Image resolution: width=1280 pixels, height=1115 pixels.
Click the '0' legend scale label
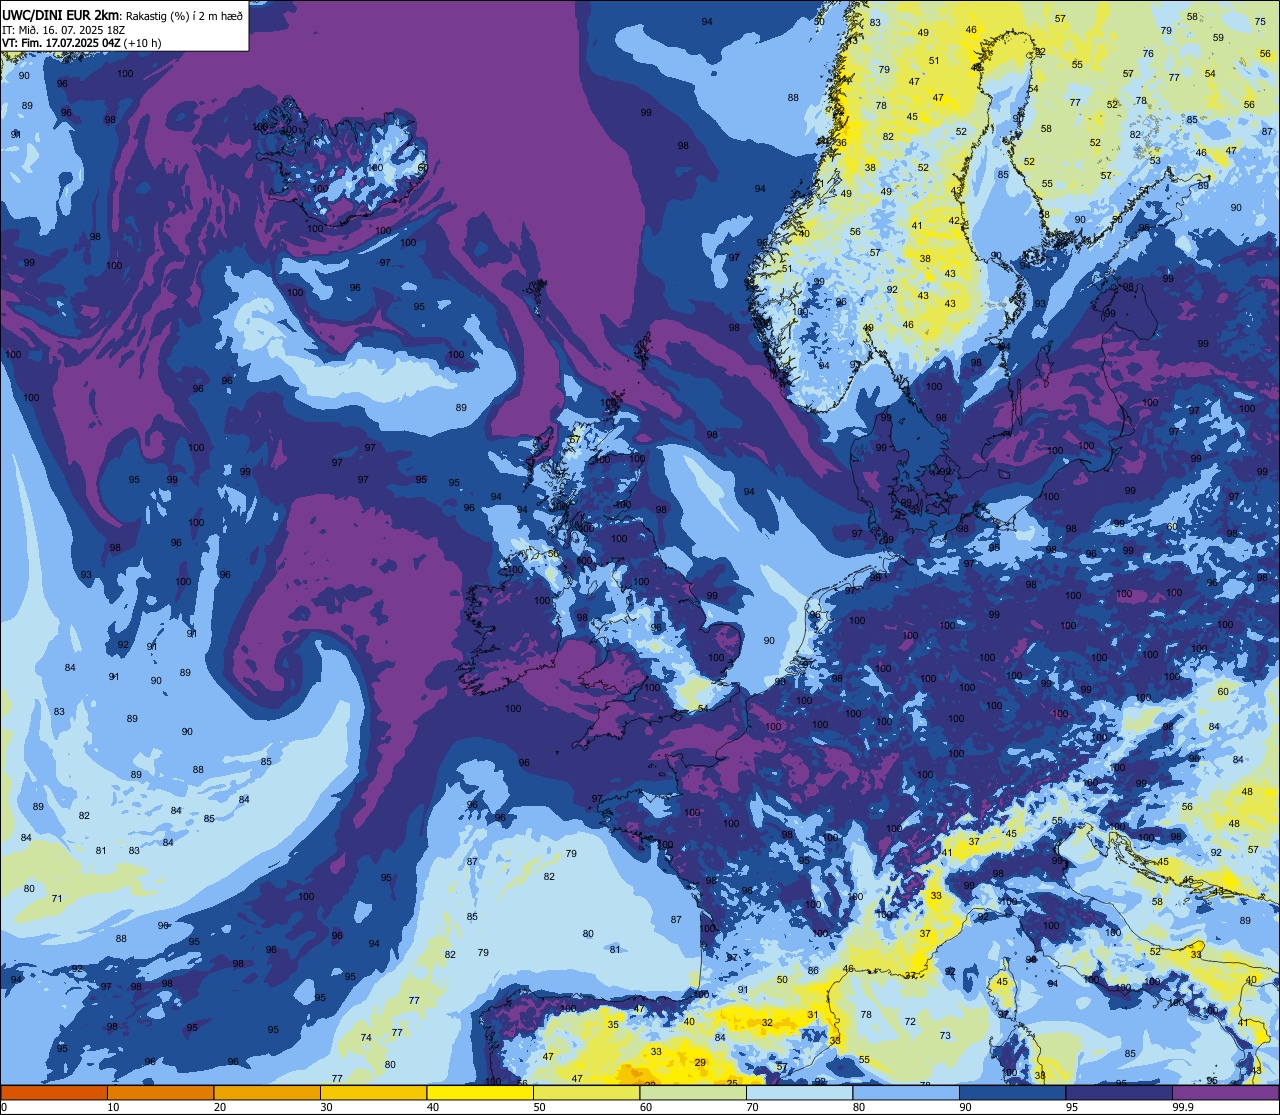(4, 1107)
